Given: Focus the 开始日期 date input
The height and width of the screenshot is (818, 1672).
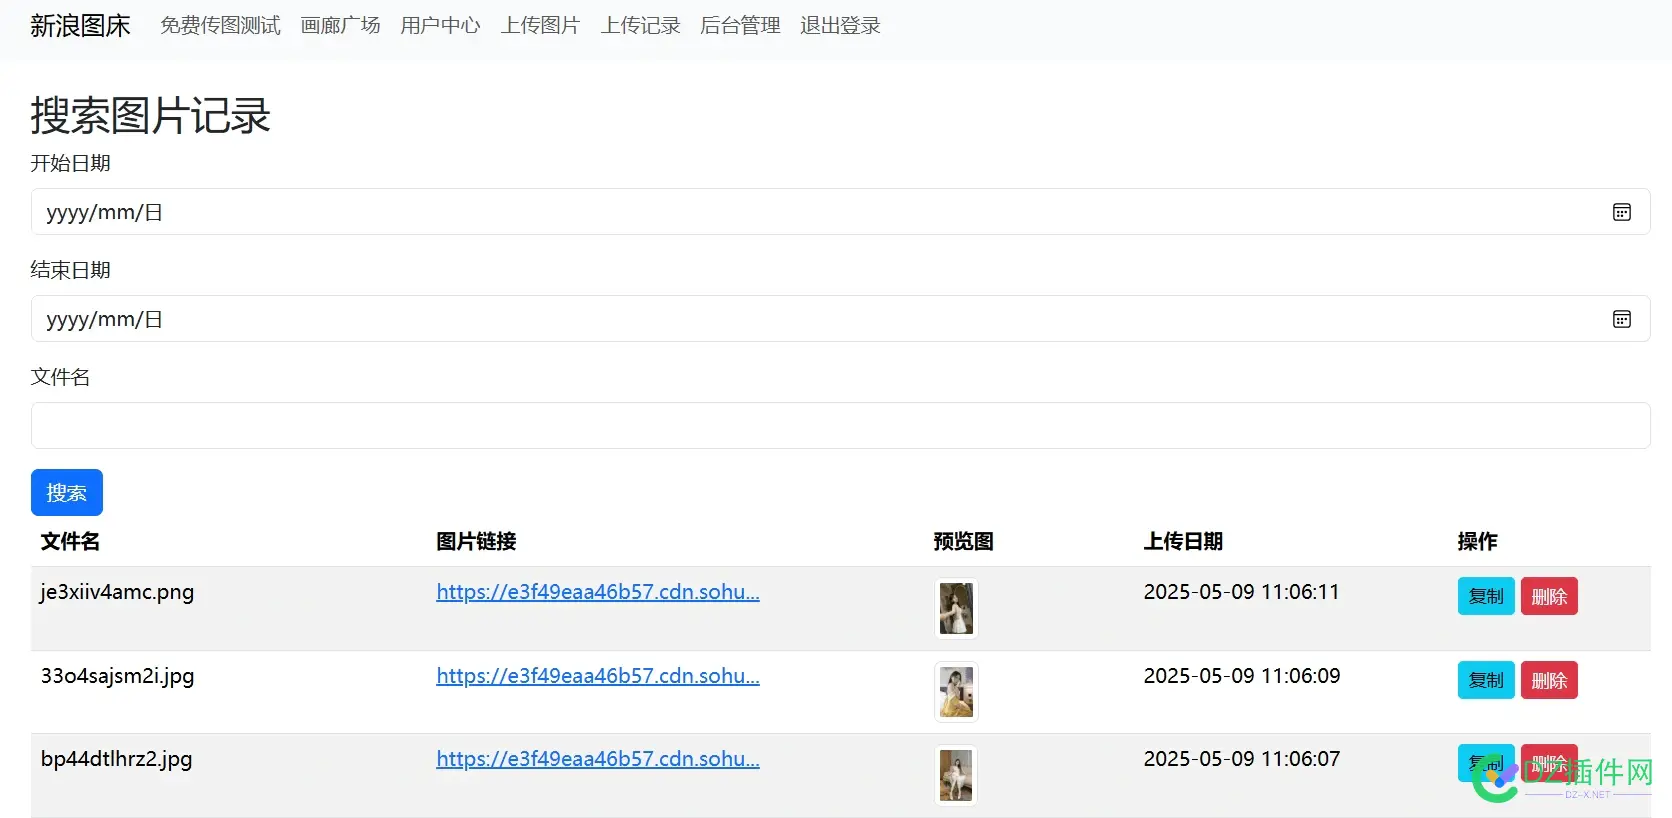Looking at the screenshot, I should coord(840,212).
